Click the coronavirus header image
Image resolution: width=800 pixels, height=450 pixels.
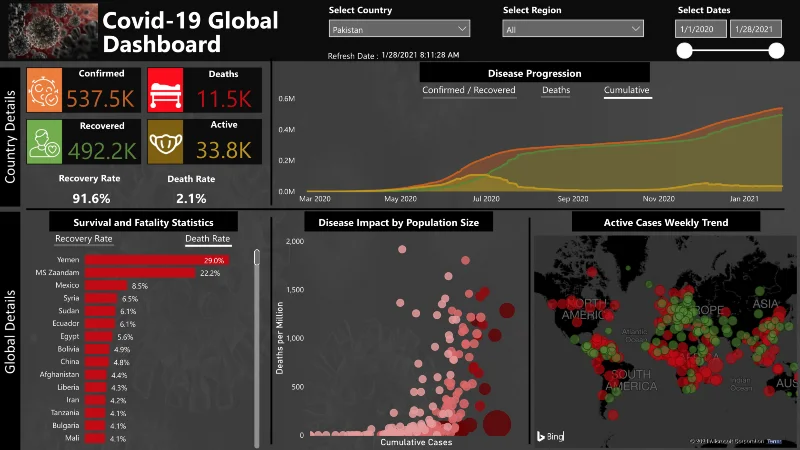(x=53, y=31)
